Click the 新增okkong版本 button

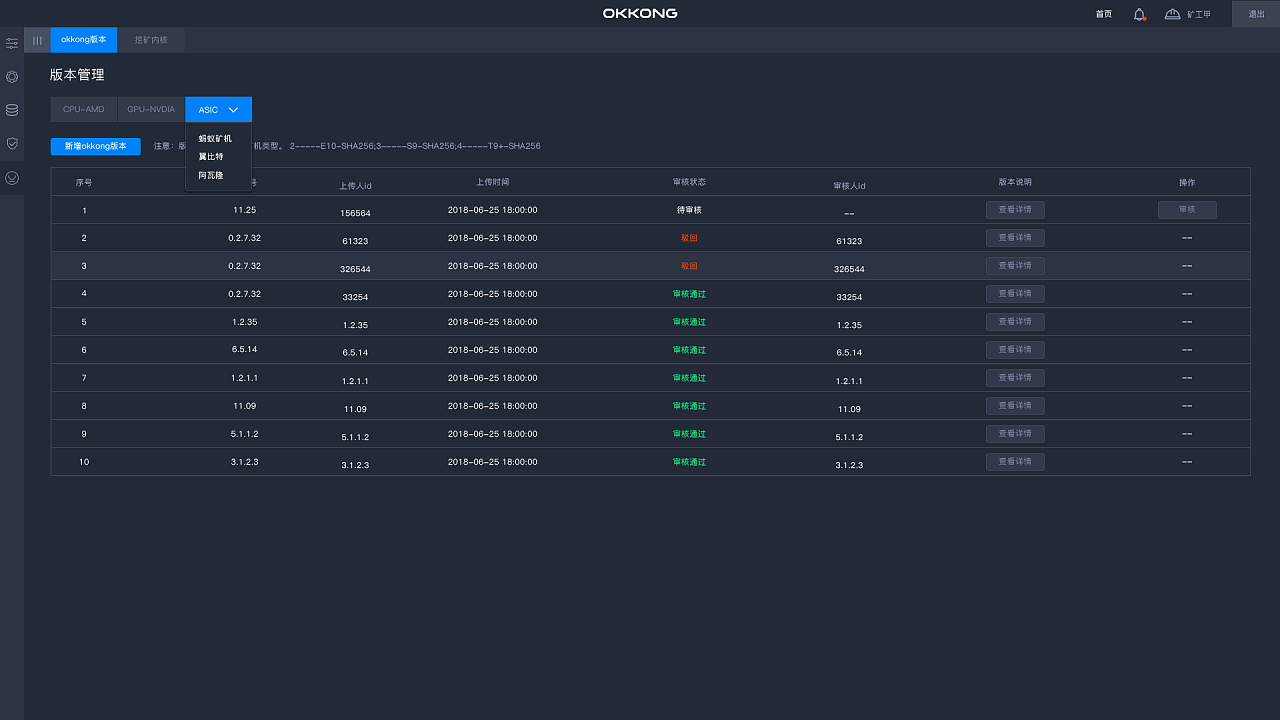click(x=96, y=146)
